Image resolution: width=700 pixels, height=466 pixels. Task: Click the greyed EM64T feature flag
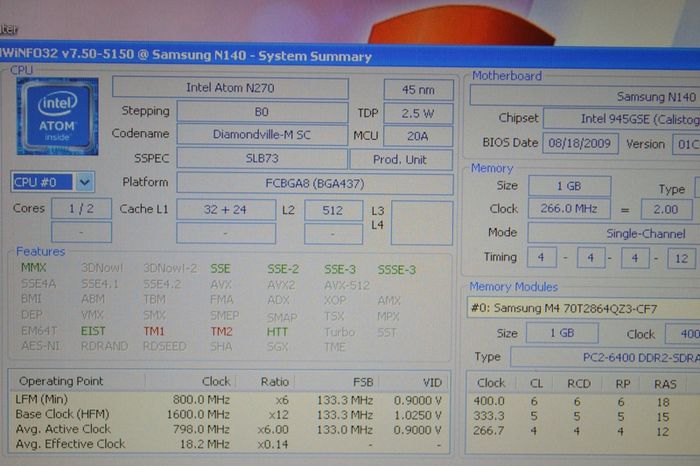click(39, 331)
